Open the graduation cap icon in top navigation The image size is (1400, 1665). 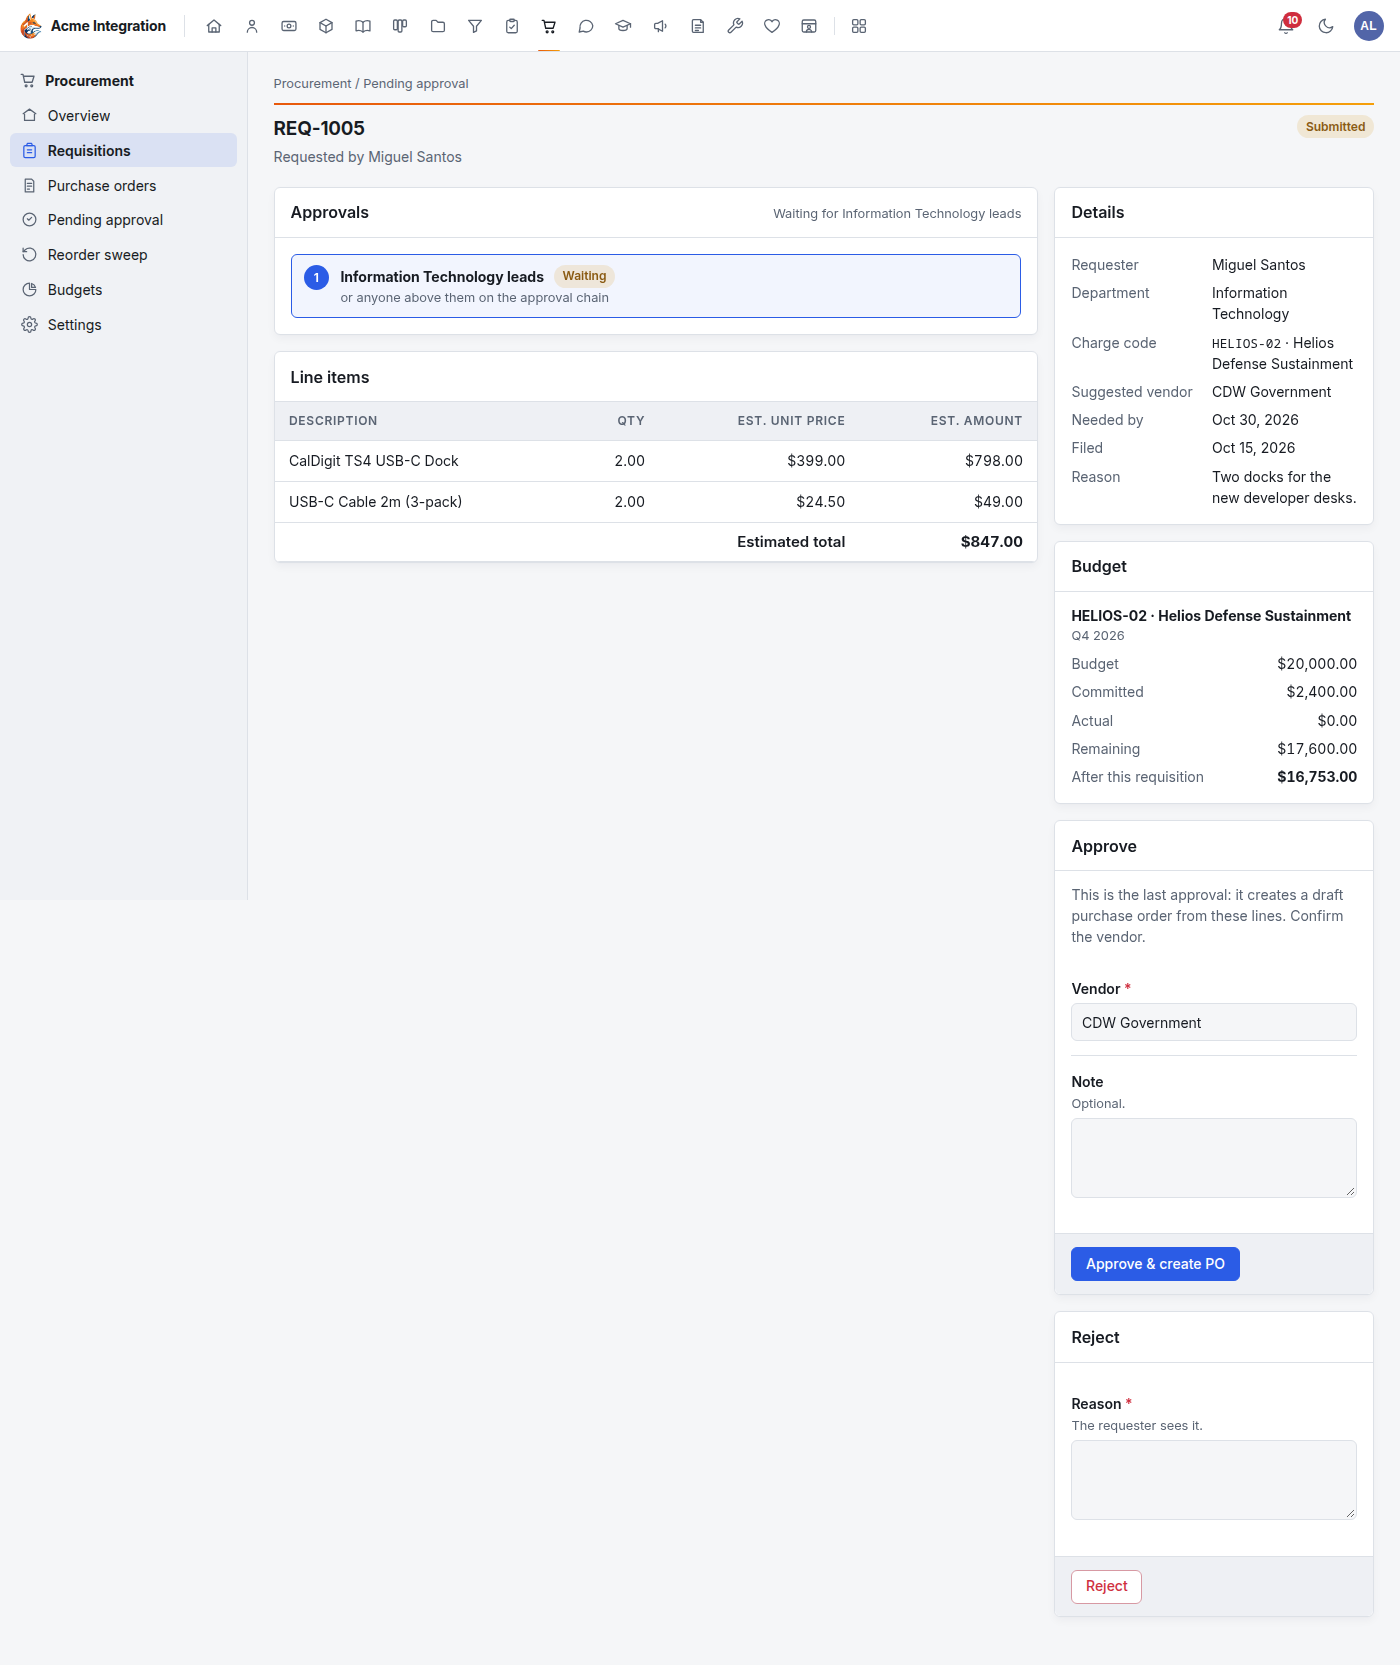coord(623,26)
